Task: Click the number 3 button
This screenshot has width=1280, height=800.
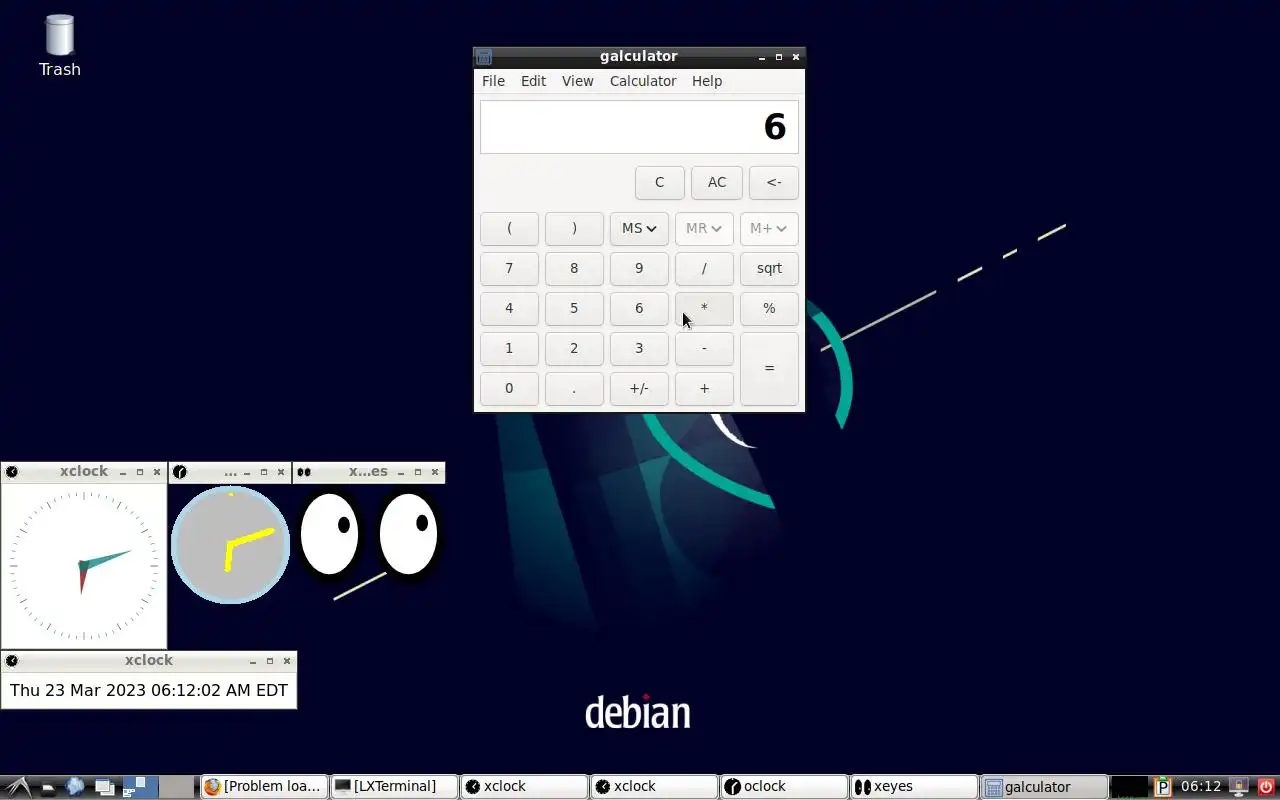Action: point(639,348)
